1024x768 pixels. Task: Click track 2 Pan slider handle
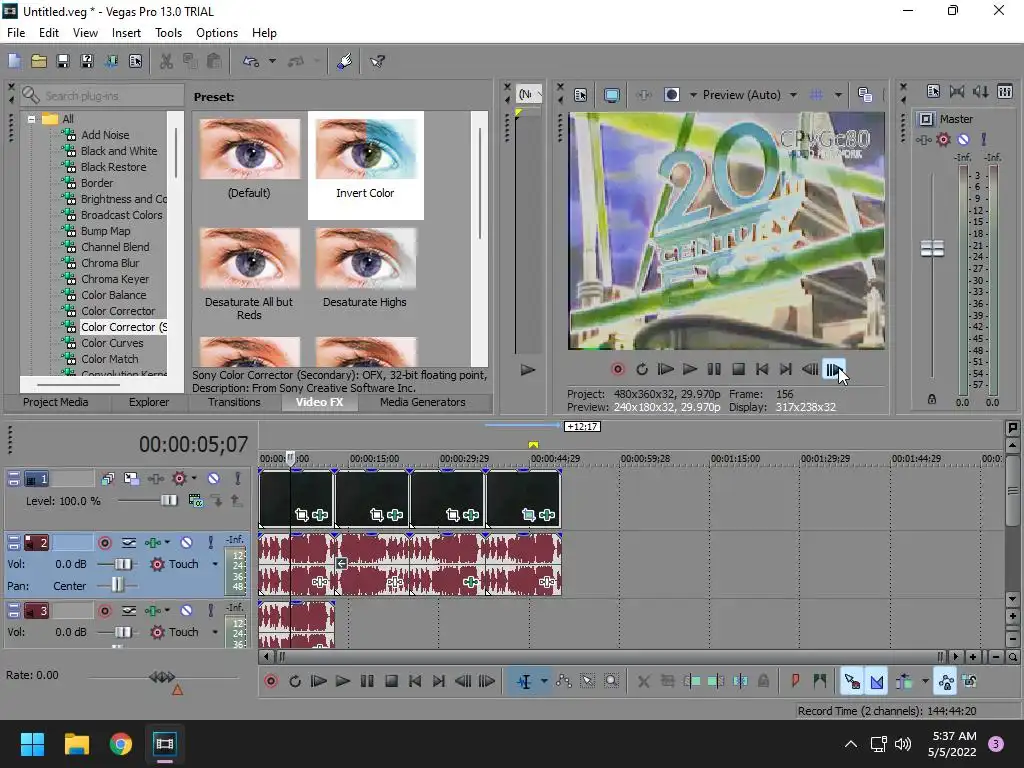117,584
